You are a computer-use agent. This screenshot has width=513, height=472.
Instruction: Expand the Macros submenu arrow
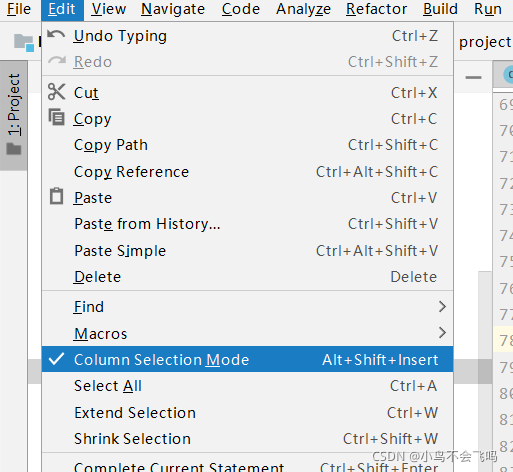pos(442,333)
